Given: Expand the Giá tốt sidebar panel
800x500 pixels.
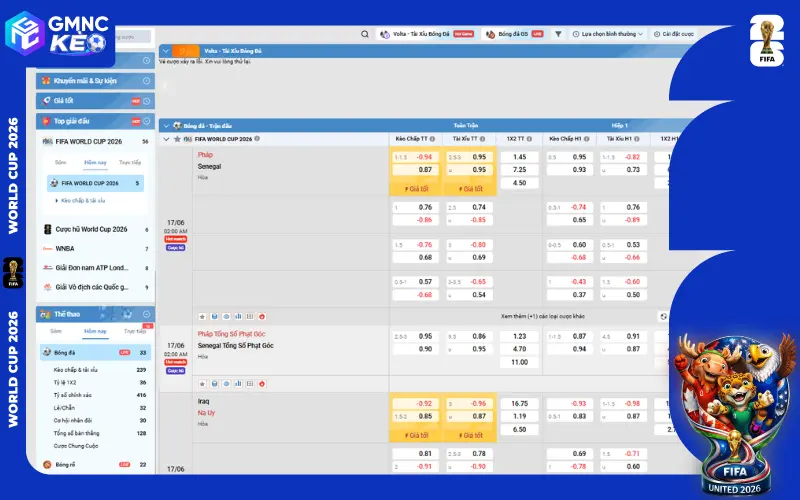Looking at the screenshot, I should click(146, 101).
